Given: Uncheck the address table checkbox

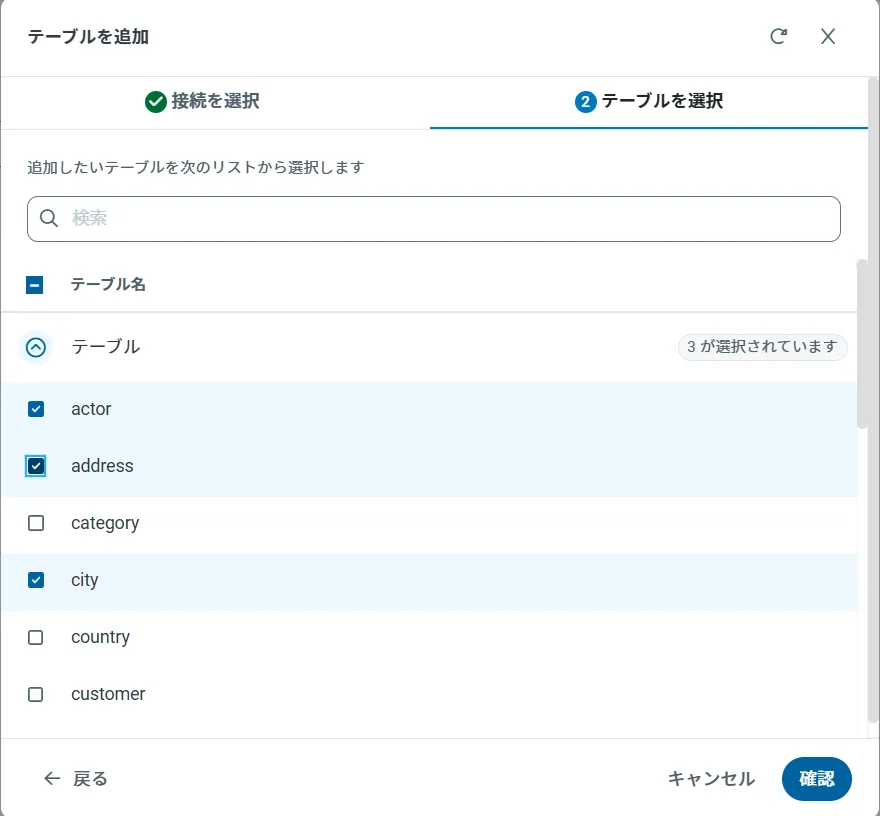Looking at the screenshot, I should click(x=36, y=466).
